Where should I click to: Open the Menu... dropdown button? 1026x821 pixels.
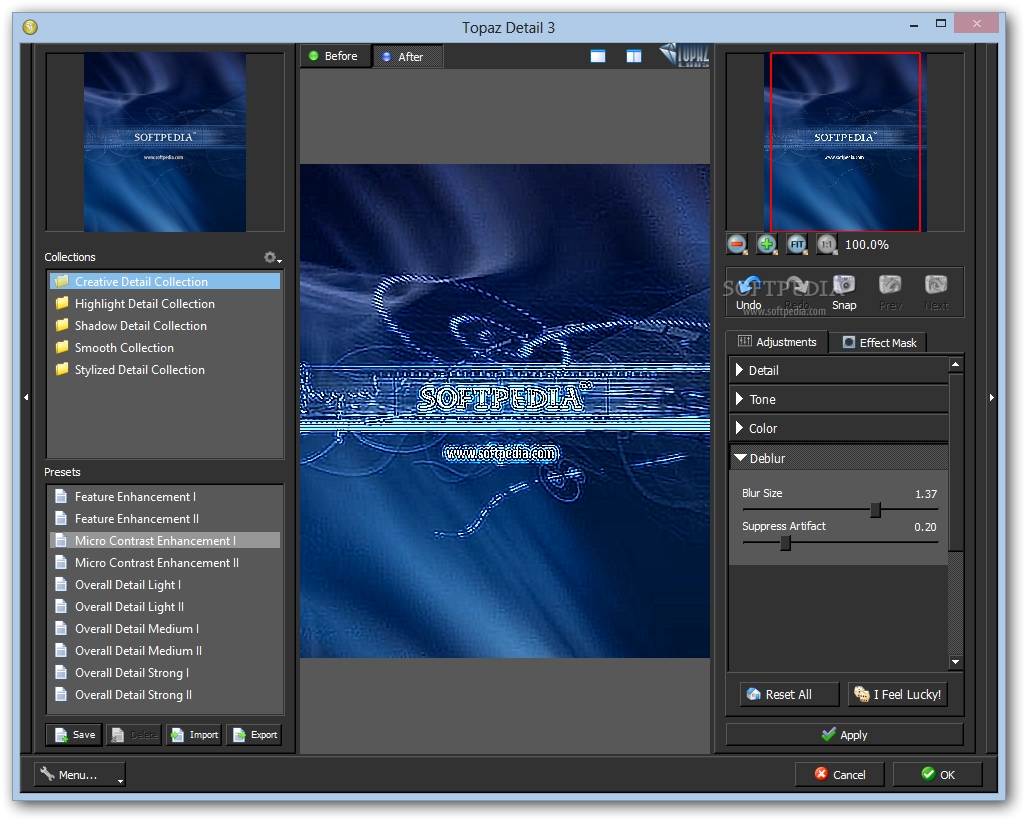80,775
